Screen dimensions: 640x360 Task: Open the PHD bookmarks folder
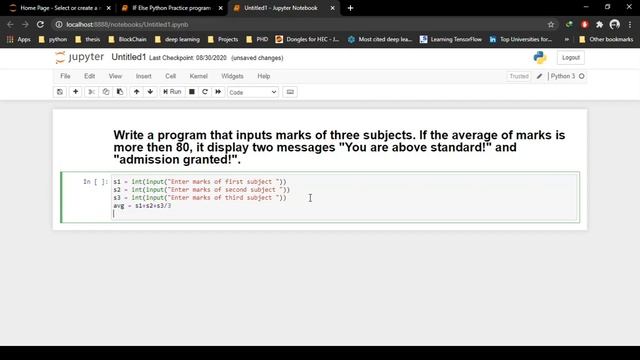pos(257,40)
